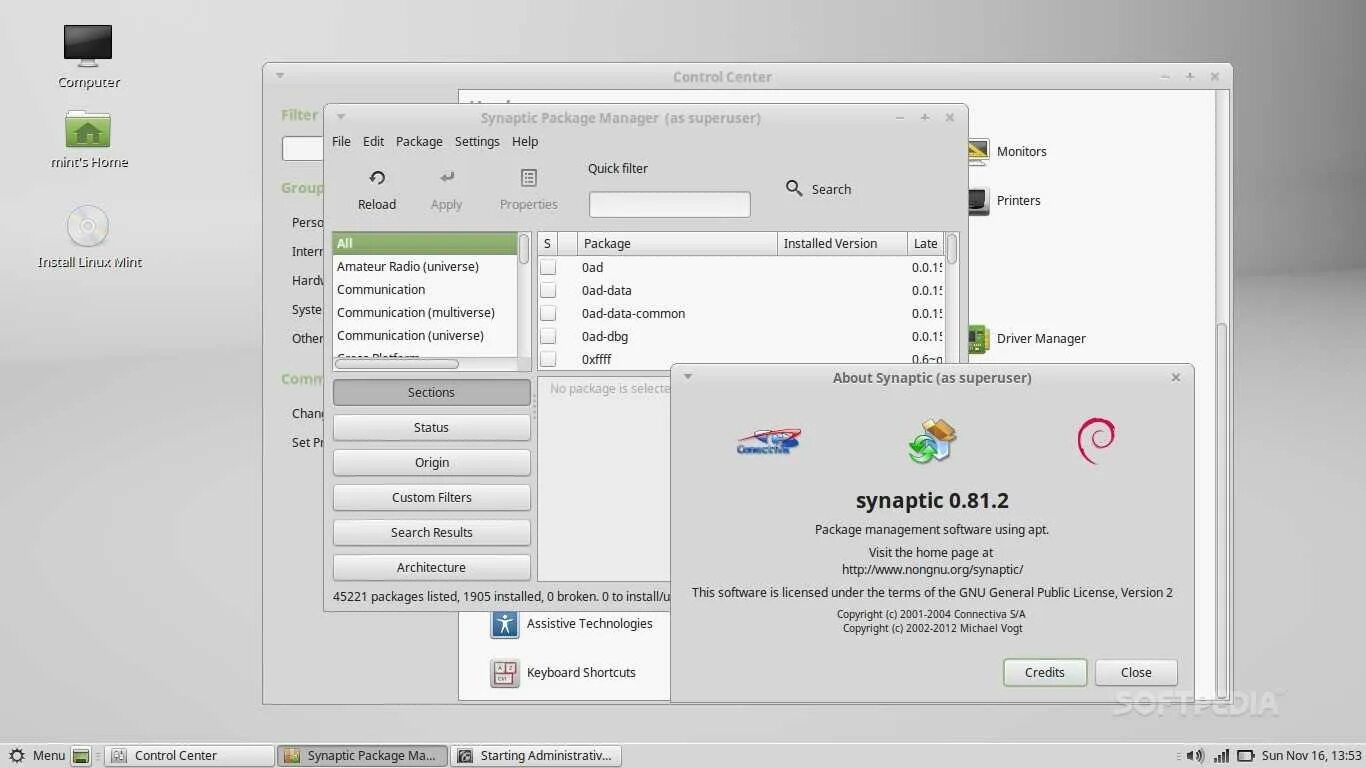Toggle the status checkbox for package 0ad
The height and width of the screenshot is (768, 1366).
(548, 267)
